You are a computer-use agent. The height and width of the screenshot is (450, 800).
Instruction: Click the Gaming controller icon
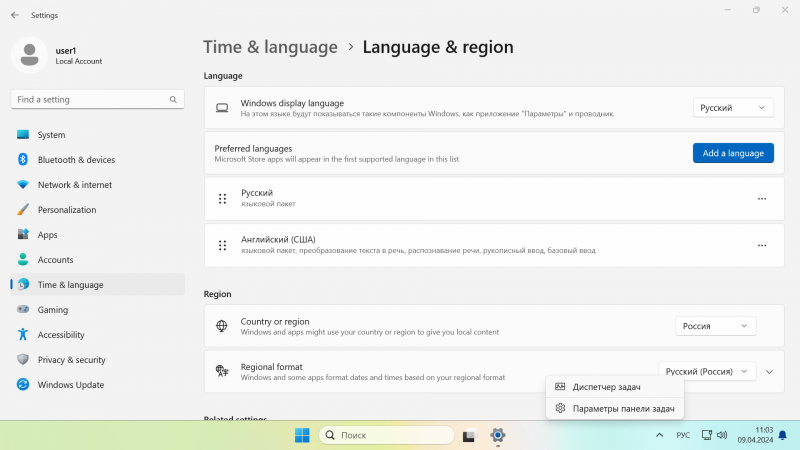[23, 309]
